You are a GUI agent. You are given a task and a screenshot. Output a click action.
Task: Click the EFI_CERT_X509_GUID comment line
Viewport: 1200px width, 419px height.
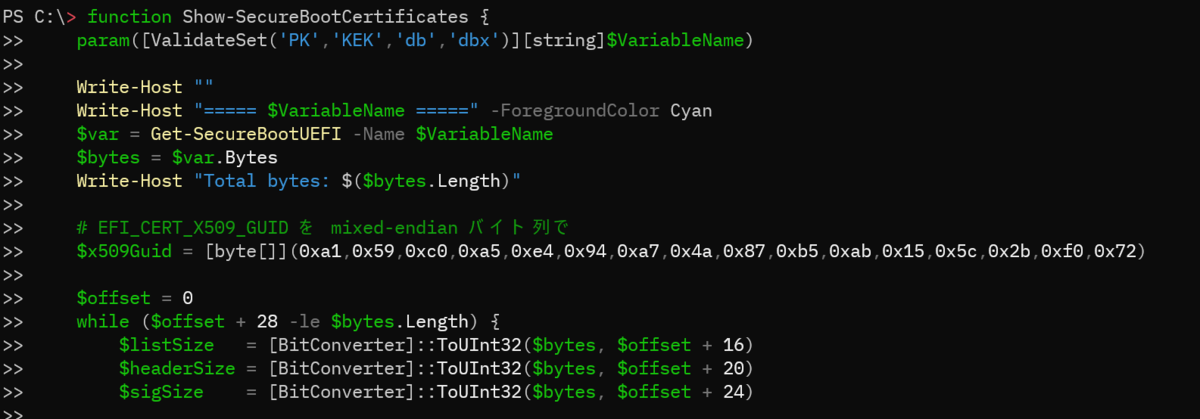pyautogui.click(x=321, y=228)
